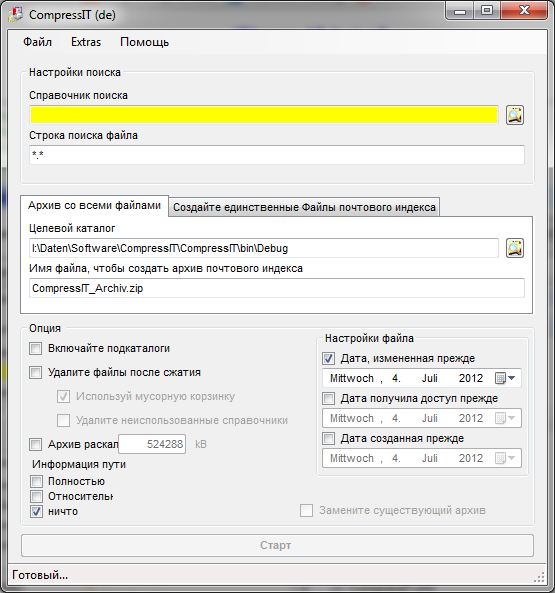This screenshot has width=555, height=593.
Task: Click the window resize grip in status bar
Action: coord(539,577)
